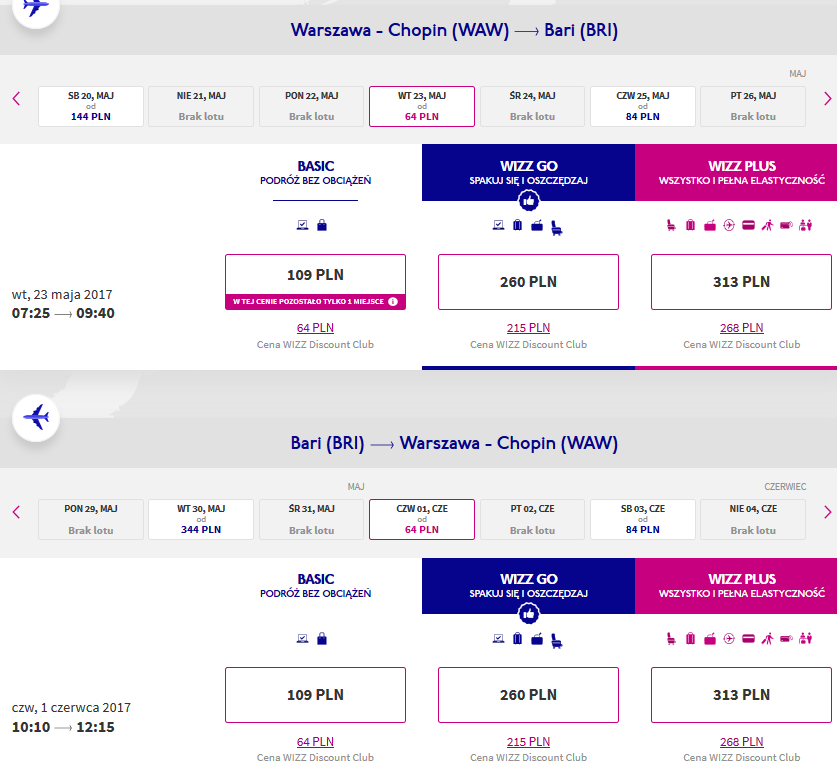Viewport: 837px width, 769px height.
Task: Click the thumbs-up badge under WIZZ GO, Bari–Warszawa flight
Action: pos(528,614)
